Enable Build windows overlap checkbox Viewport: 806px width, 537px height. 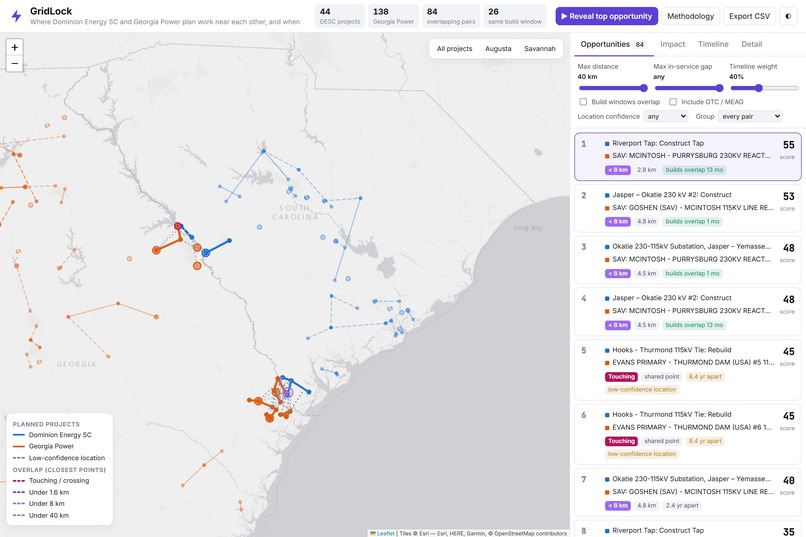[583, 102]
